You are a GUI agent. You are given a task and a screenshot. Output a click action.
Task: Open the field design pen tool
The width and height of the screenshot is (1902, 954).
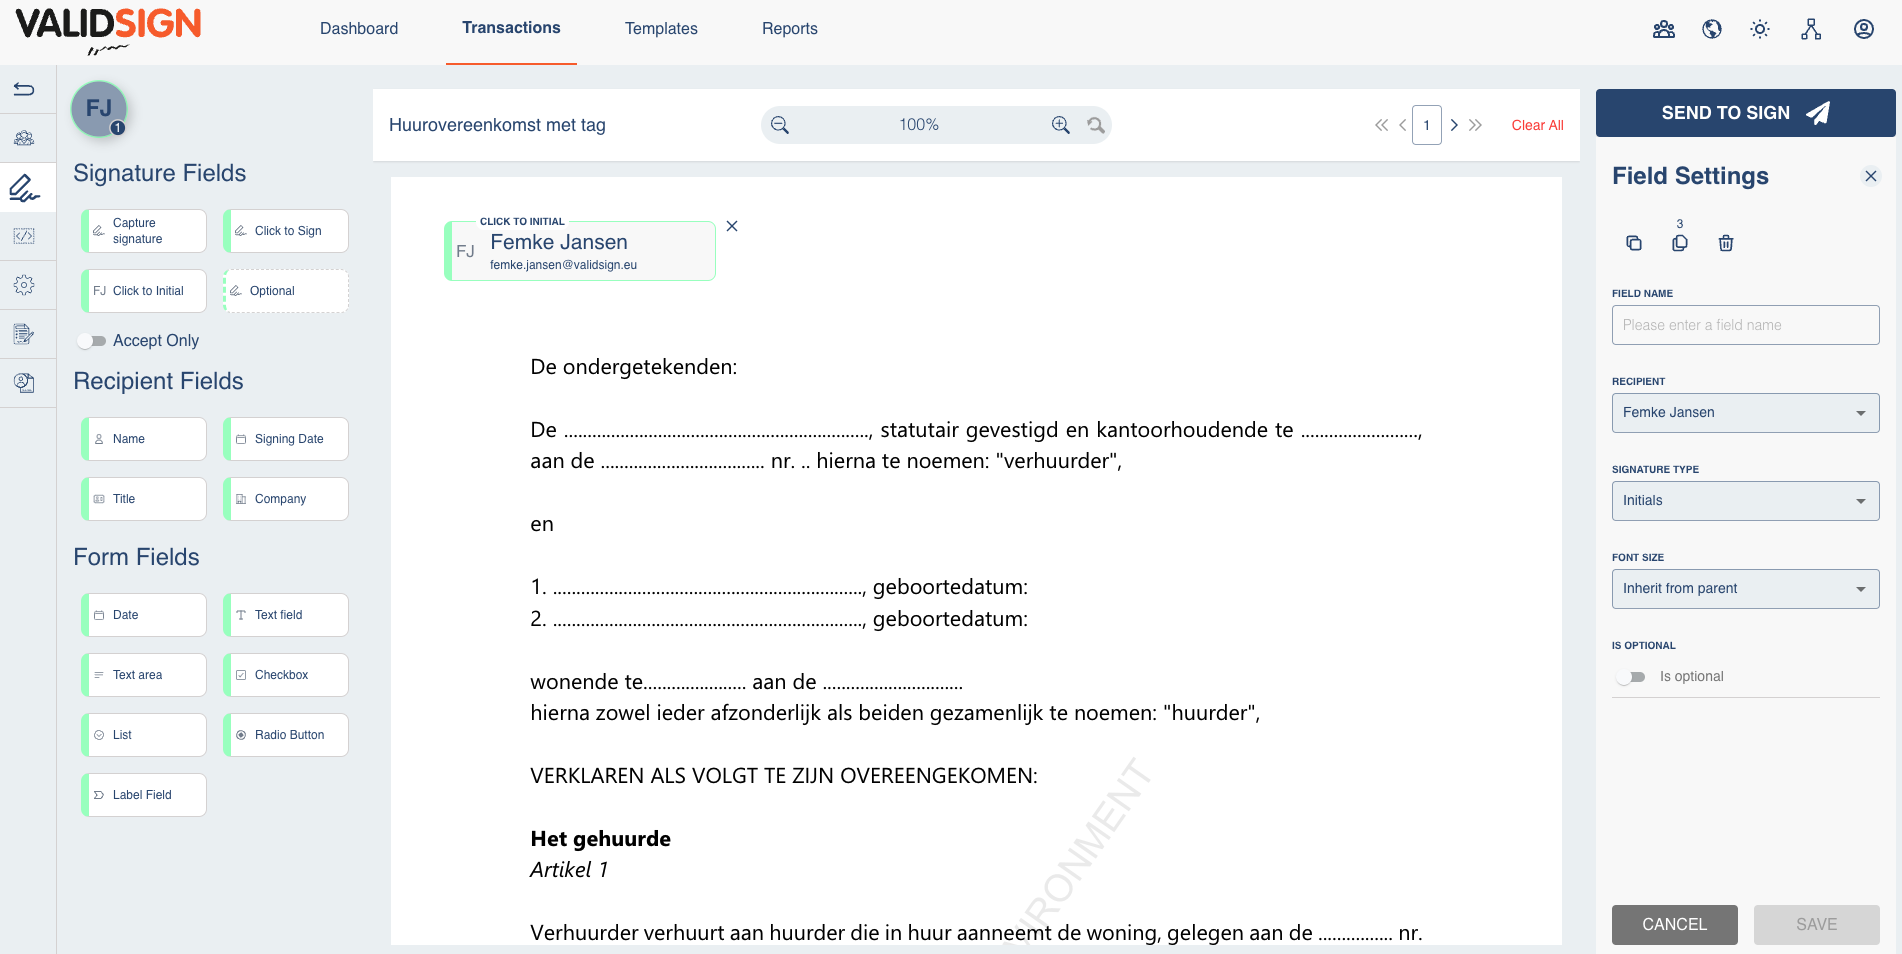[x=25, y=187]
